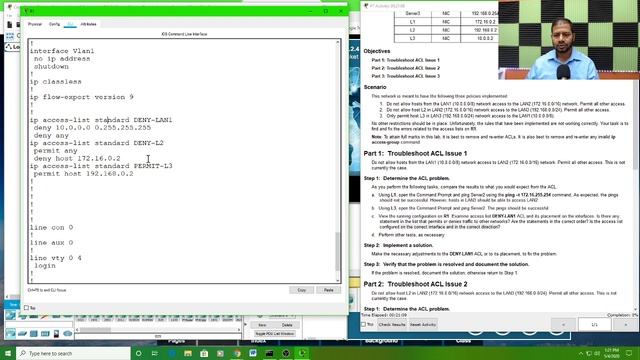The width and height of the screenshot is (640, 360).
Task: Go to previous page in PT Activity
Action: pos(563,324)
